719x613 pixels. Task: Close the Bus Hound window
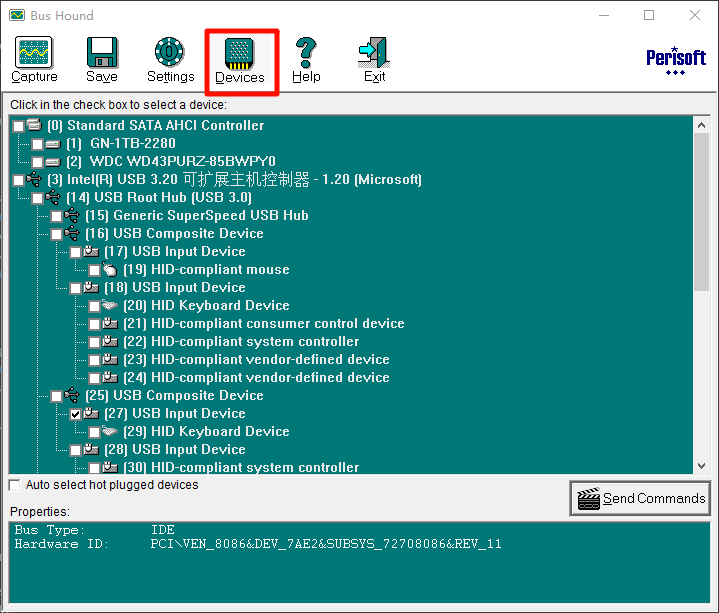[x=695, y=16]
